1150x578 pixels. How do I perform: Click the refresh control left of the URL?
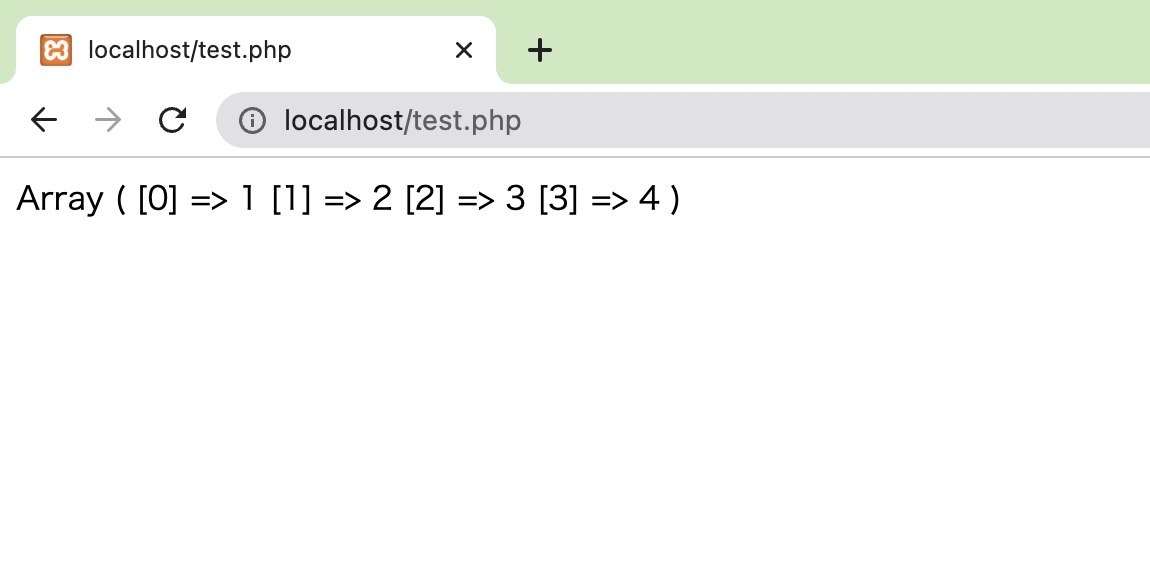pyautogui.click(x=172, y=120)
